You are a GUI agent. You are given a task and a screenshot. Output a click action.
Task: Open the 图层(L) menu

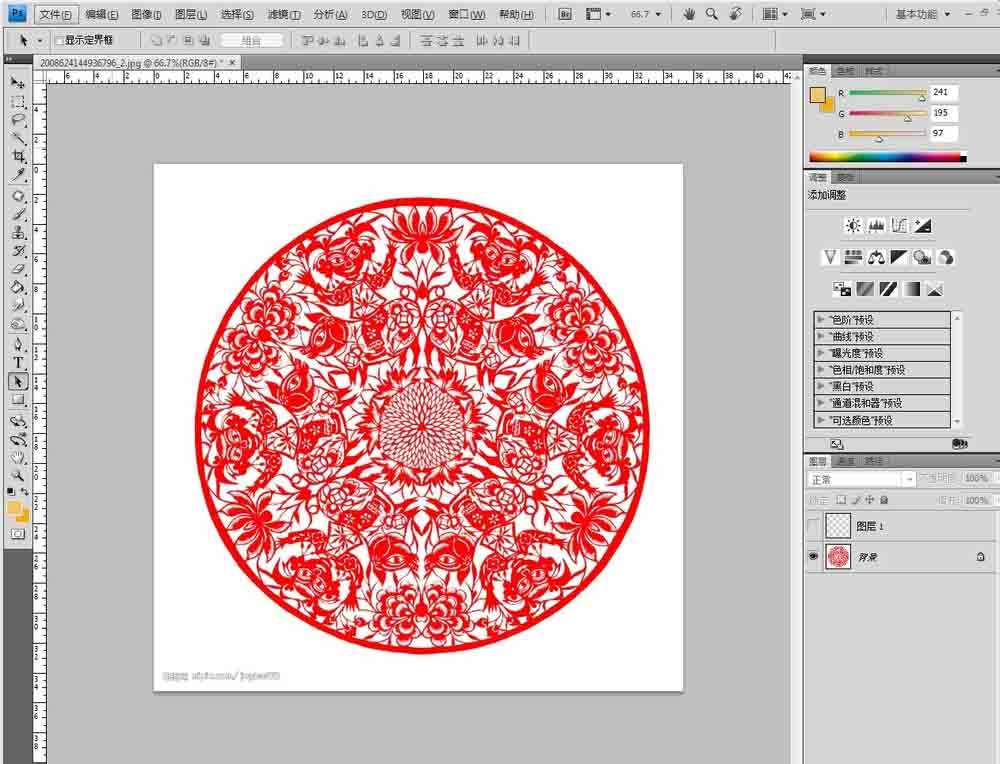point(191,14)
